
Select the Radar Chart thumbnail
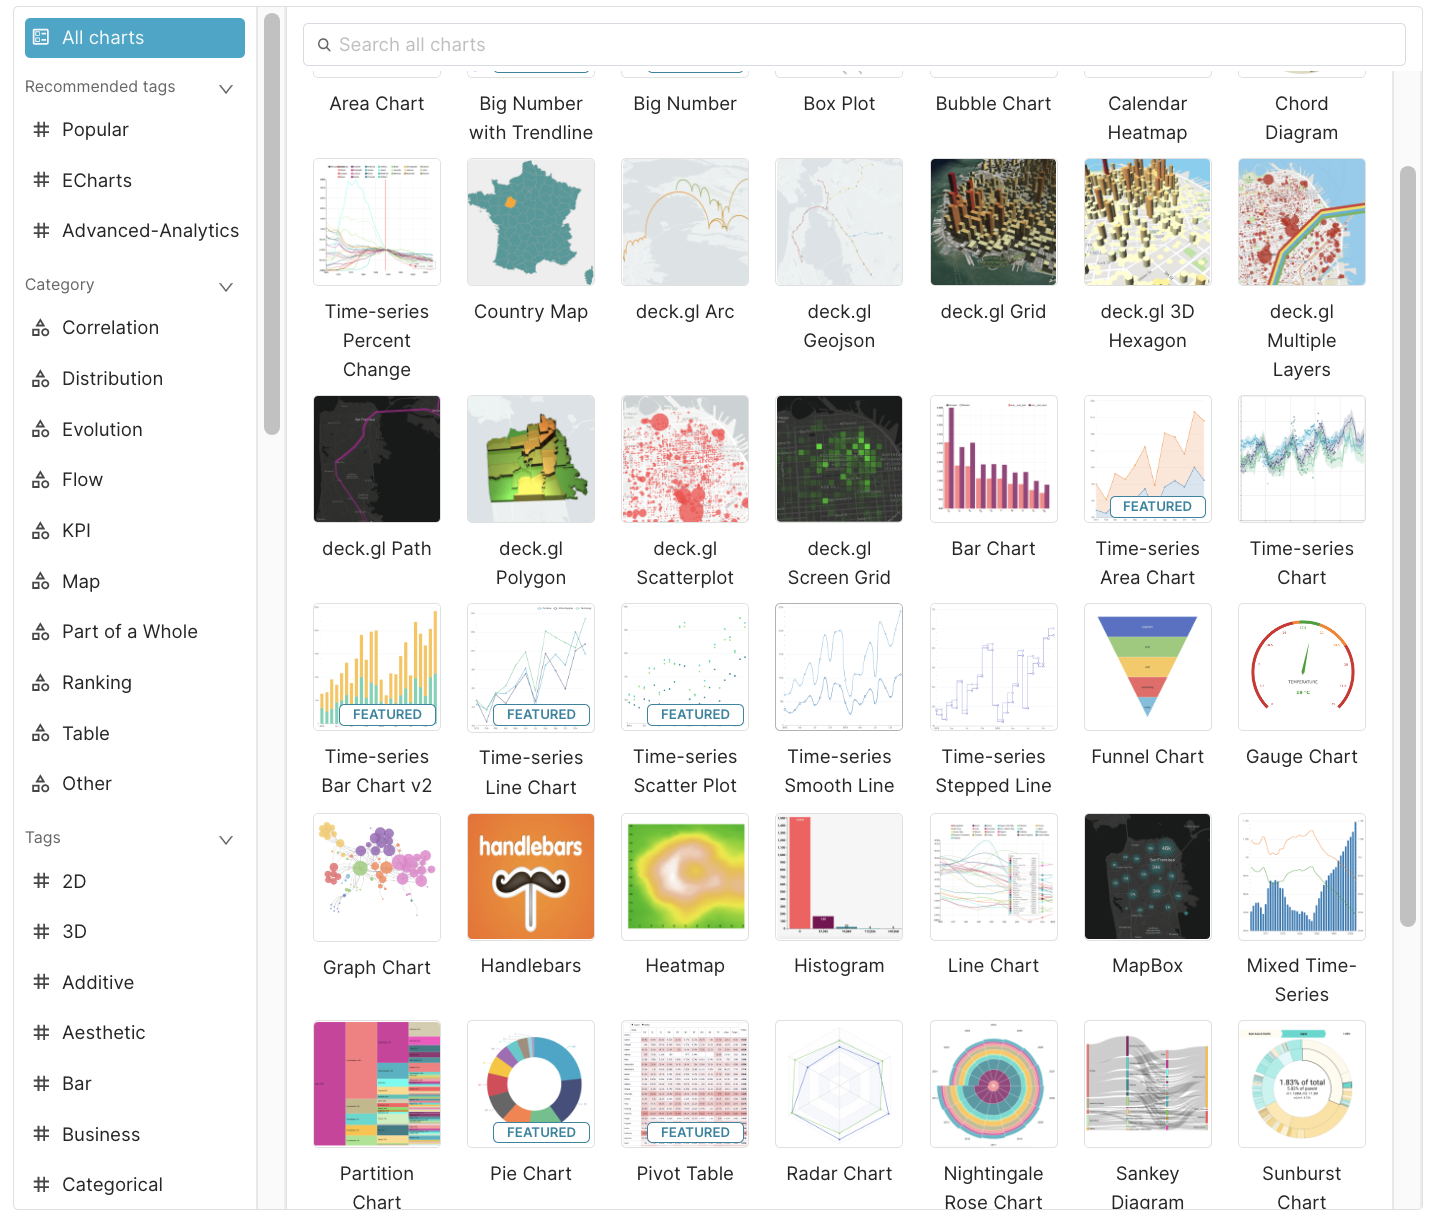pyautogui.click(x=839, y=1084)
